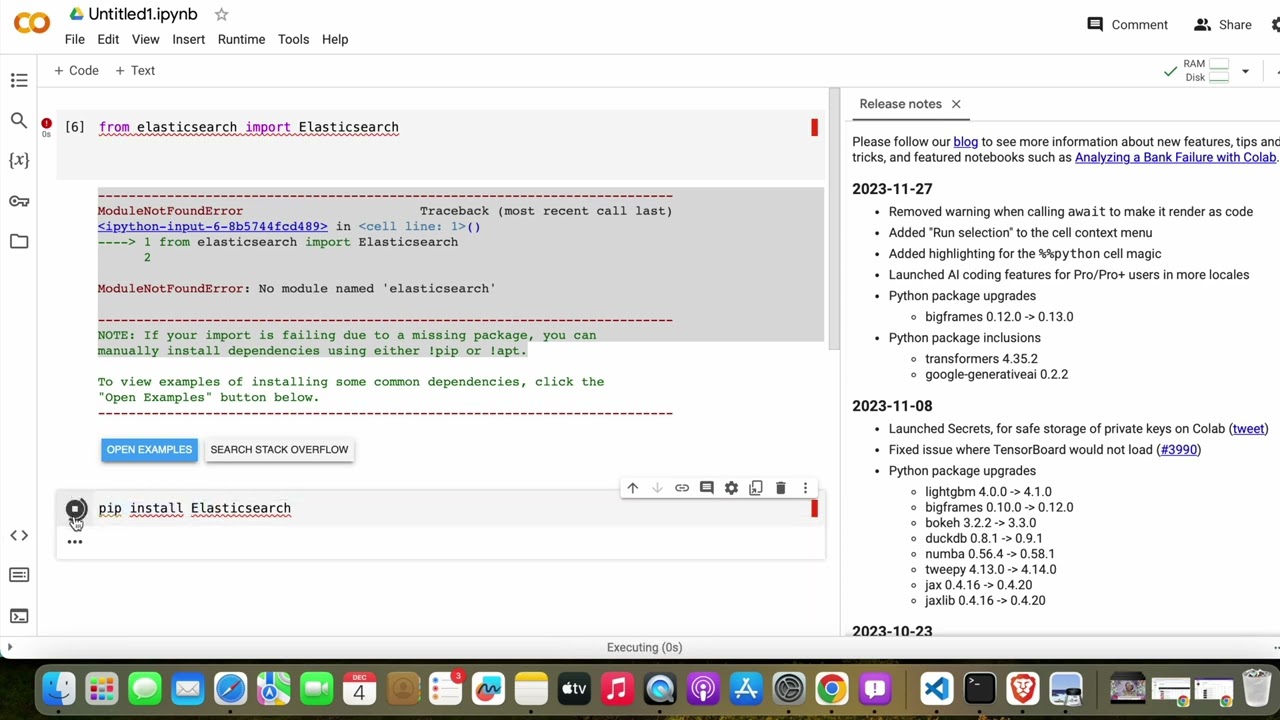Stop the executing pip install cell
This screenshot has height=720, width=1280.
click(75, 509)
